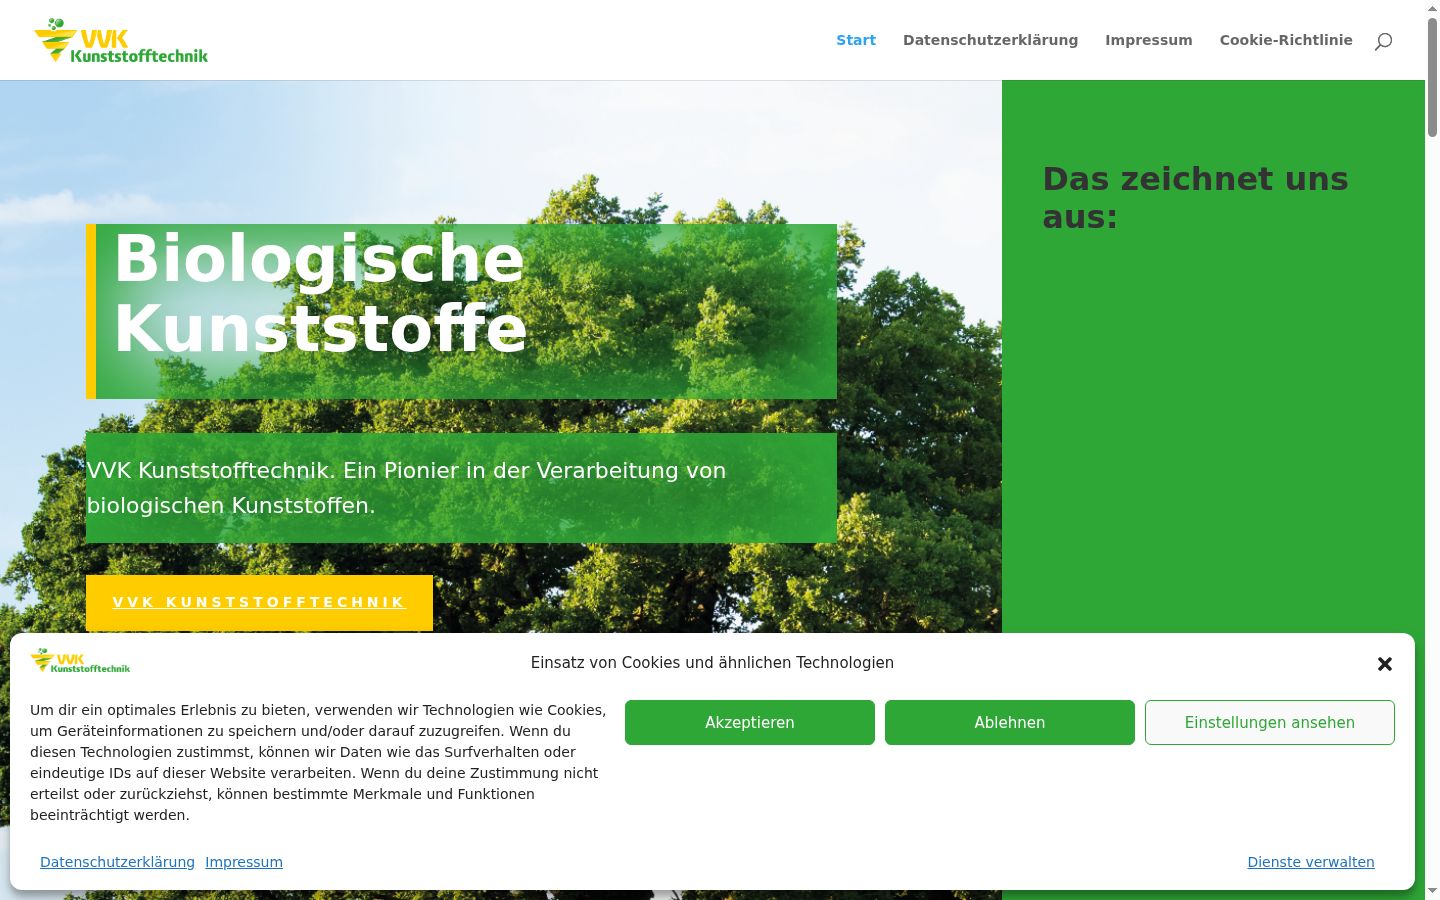This screenshot has height=900, width=1440.
Task: Open Impressum link in cookie banner
Action: coord(244,862)
